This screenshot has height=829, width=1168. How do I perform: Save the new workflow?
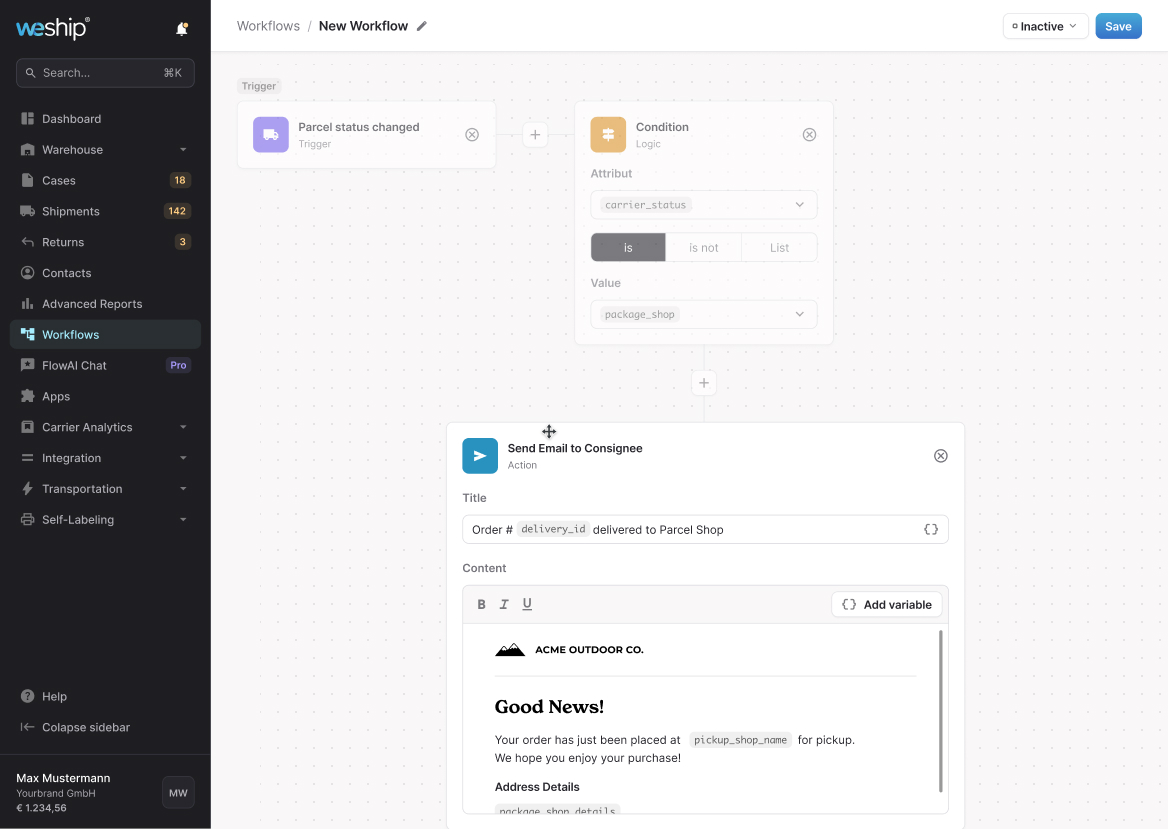pyautogui.click(x=1118, y=26)
